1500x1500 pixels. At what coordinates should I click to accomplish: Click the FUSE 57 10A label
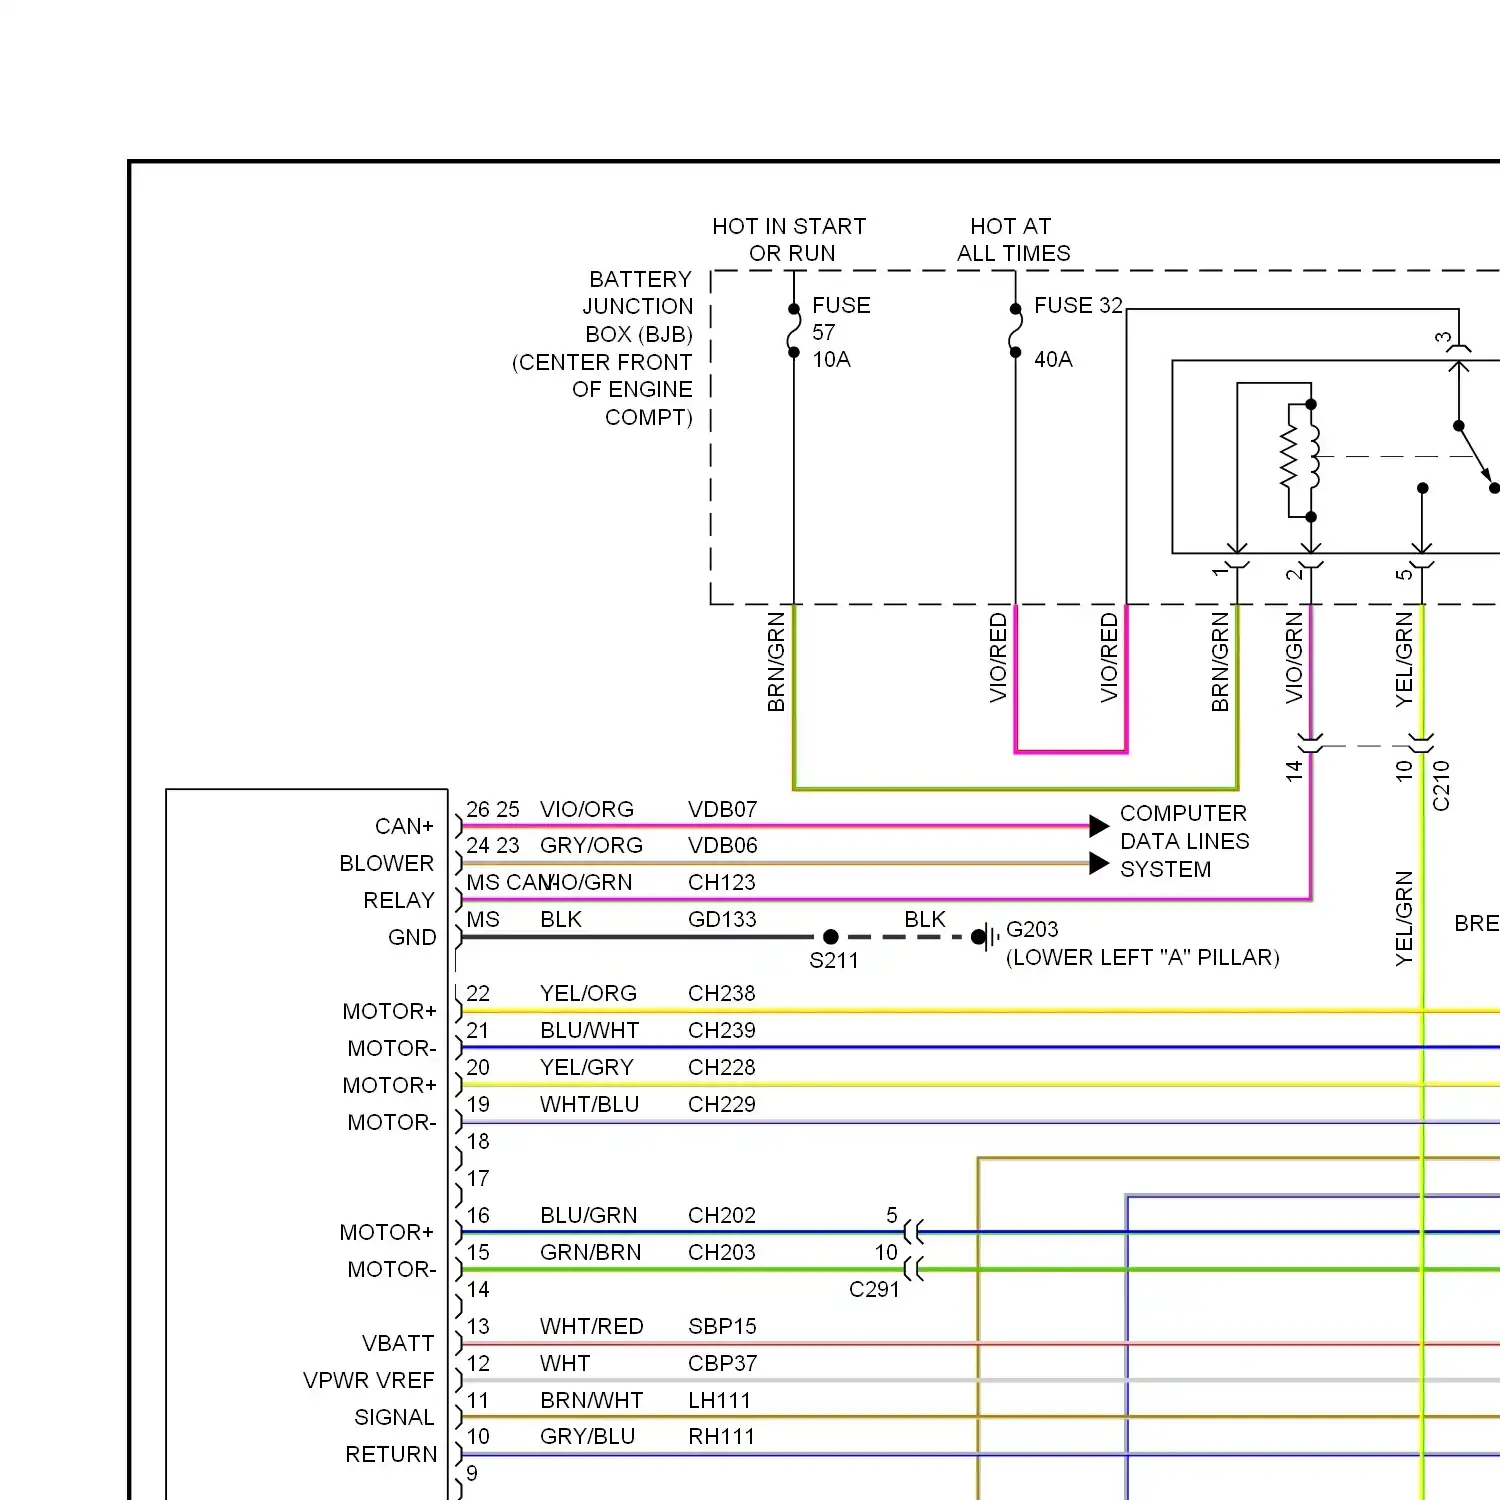(x=840, y=332)
